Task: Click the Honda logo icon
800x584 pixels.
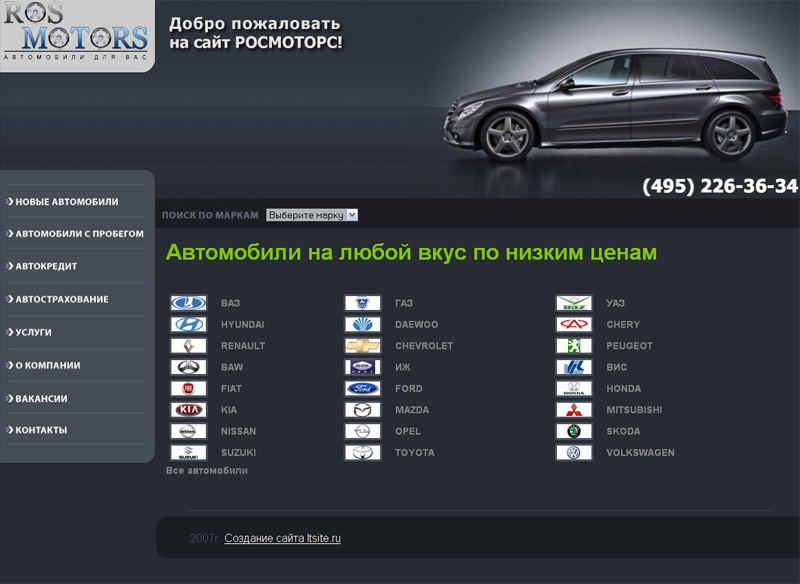Action: 574,389
